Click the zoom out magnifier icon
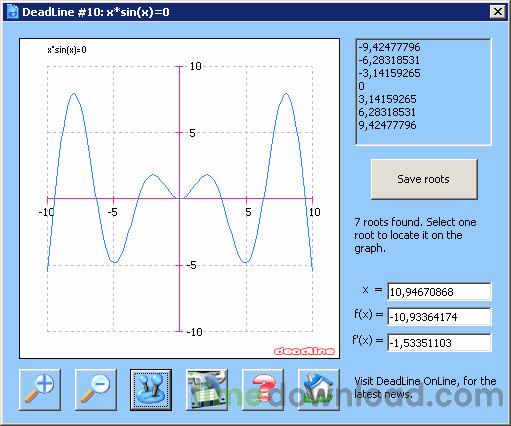 coord(96,390)
